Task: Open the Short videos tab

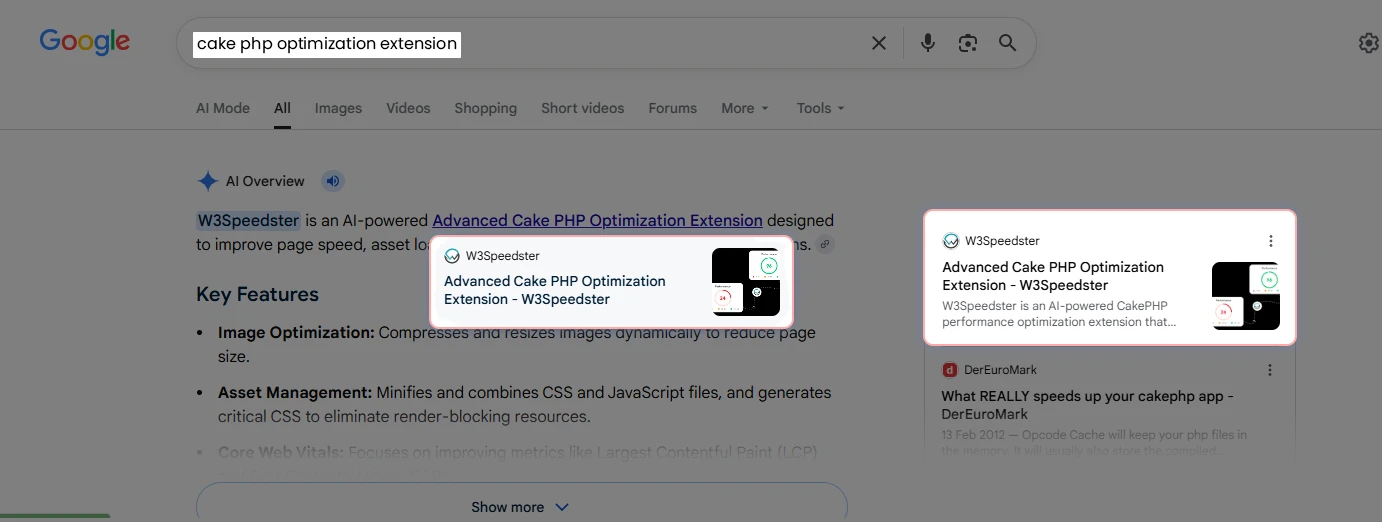Action: pos(582,108)
